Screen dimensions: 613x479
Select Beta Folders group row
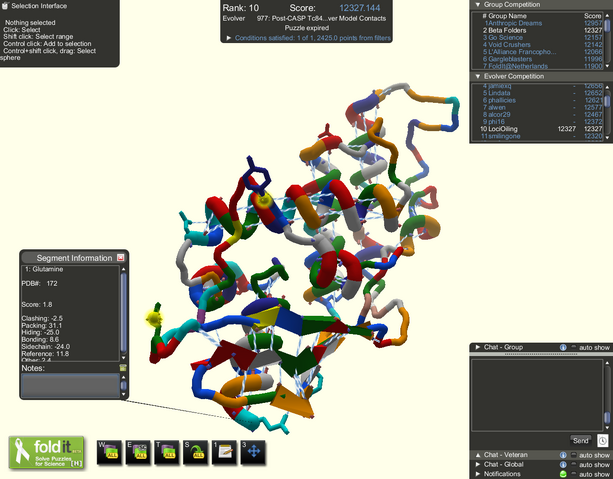[x=538, y=30]
